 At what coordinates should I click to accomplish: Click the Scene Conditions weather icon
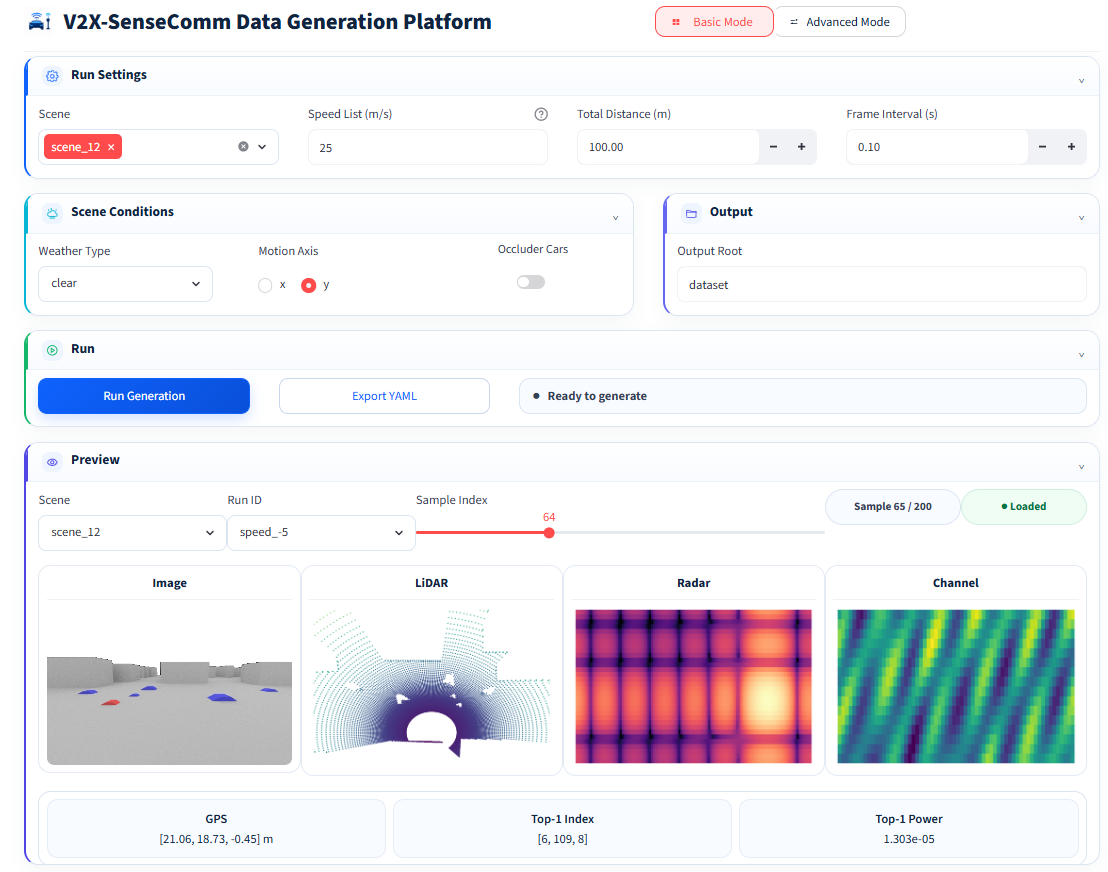(52, 213)
